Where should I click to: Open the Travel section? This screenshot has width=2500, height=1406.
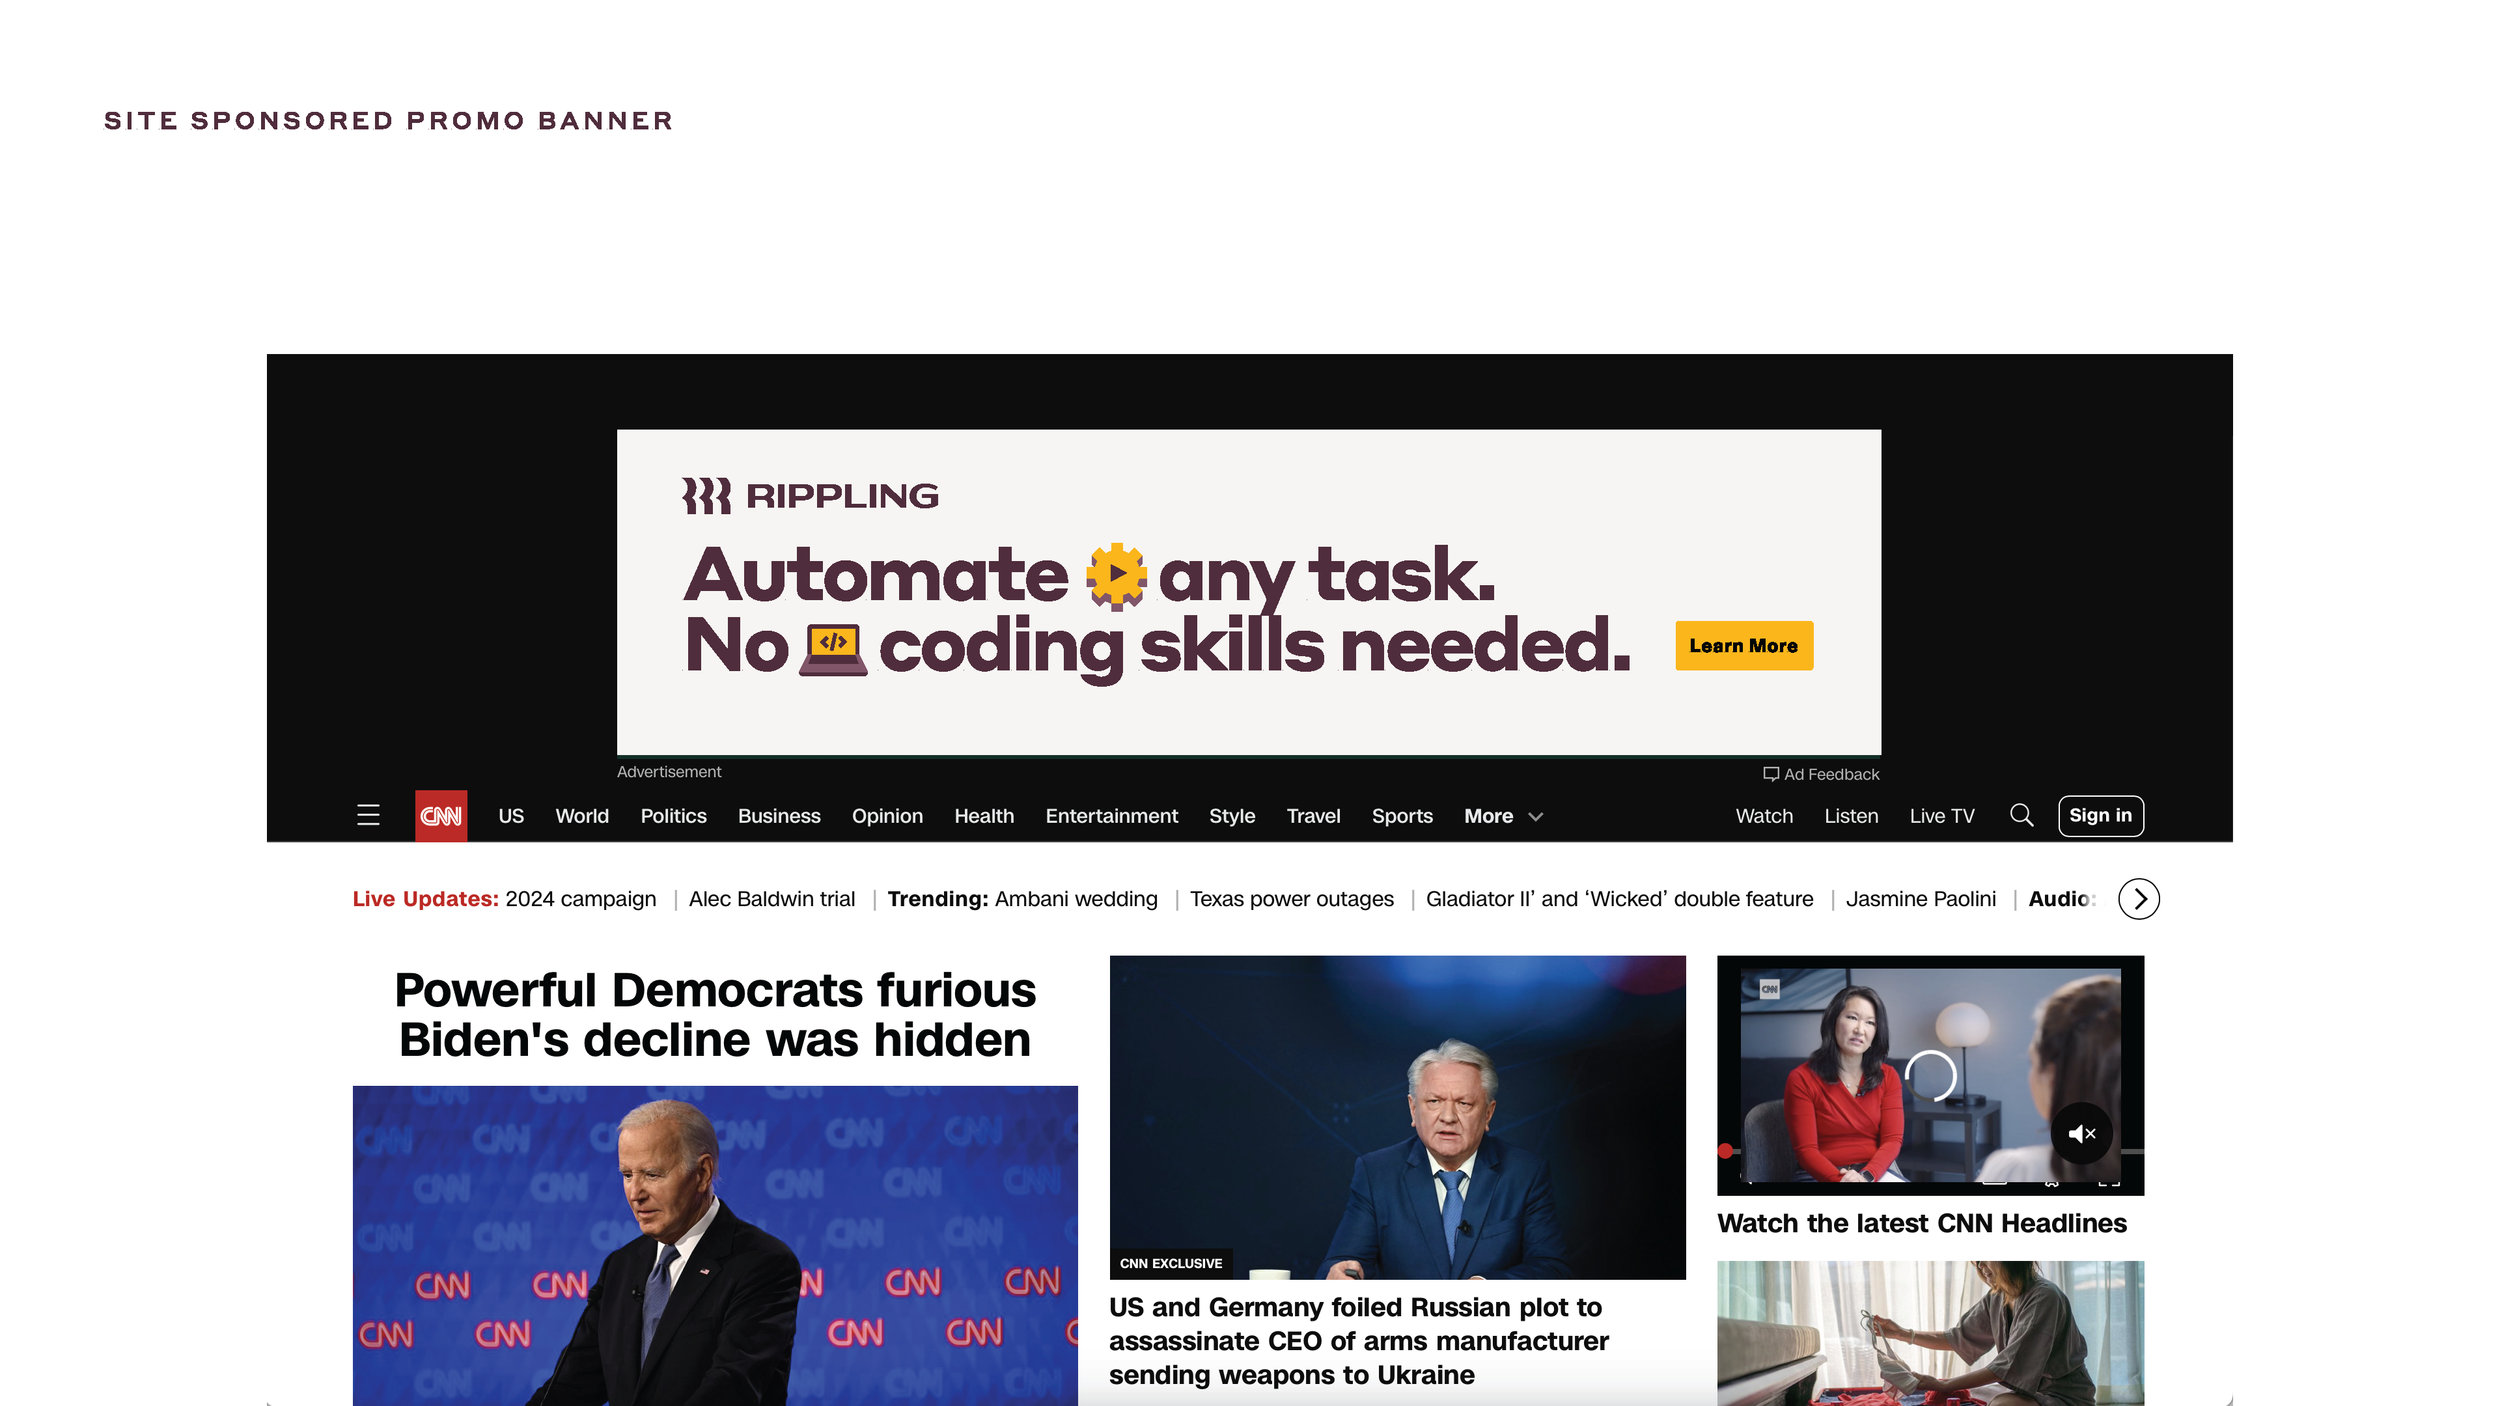1313,816
